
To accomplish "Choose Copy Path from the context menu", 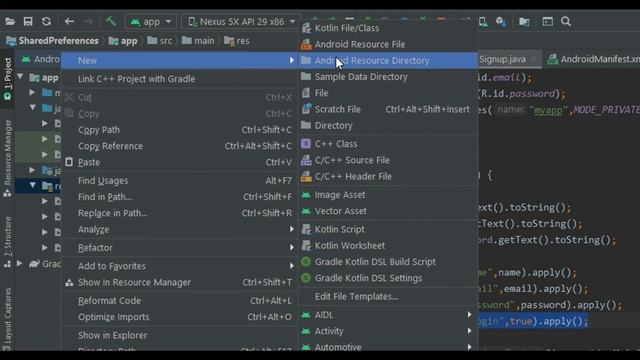I will 180,130.
